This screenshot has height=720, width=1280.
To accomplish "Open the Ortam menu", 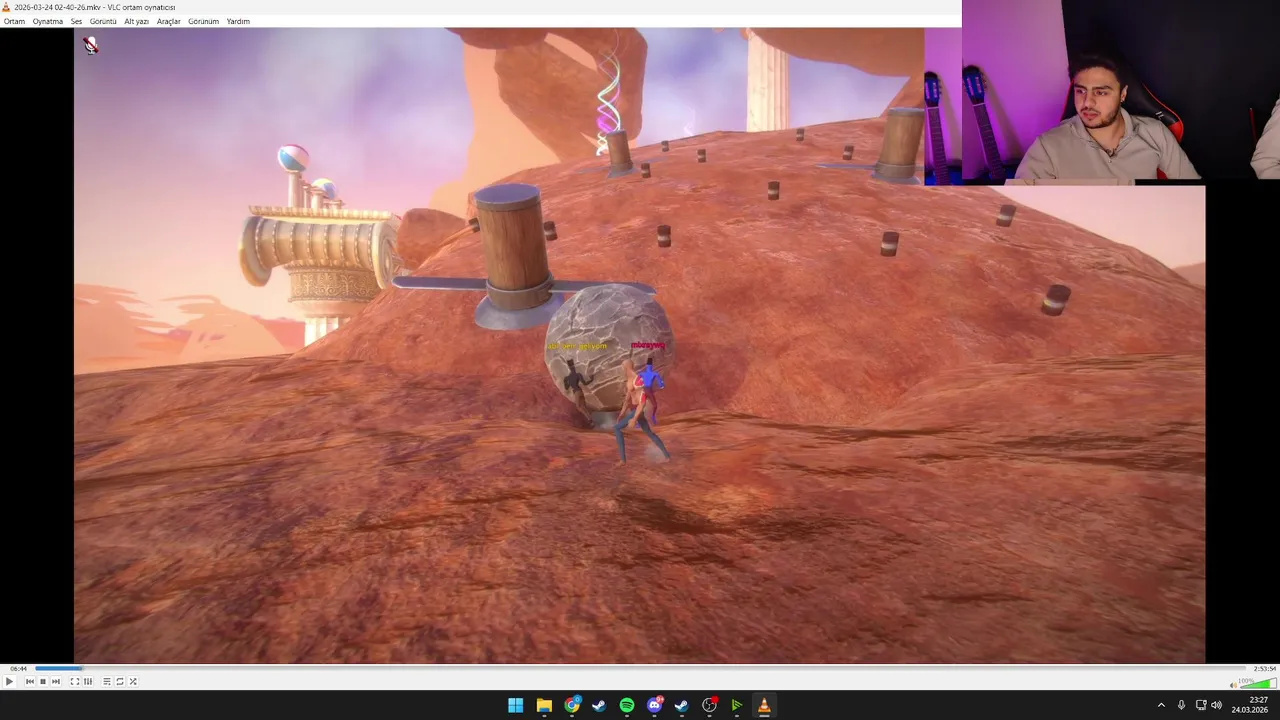I will (14, 21).
